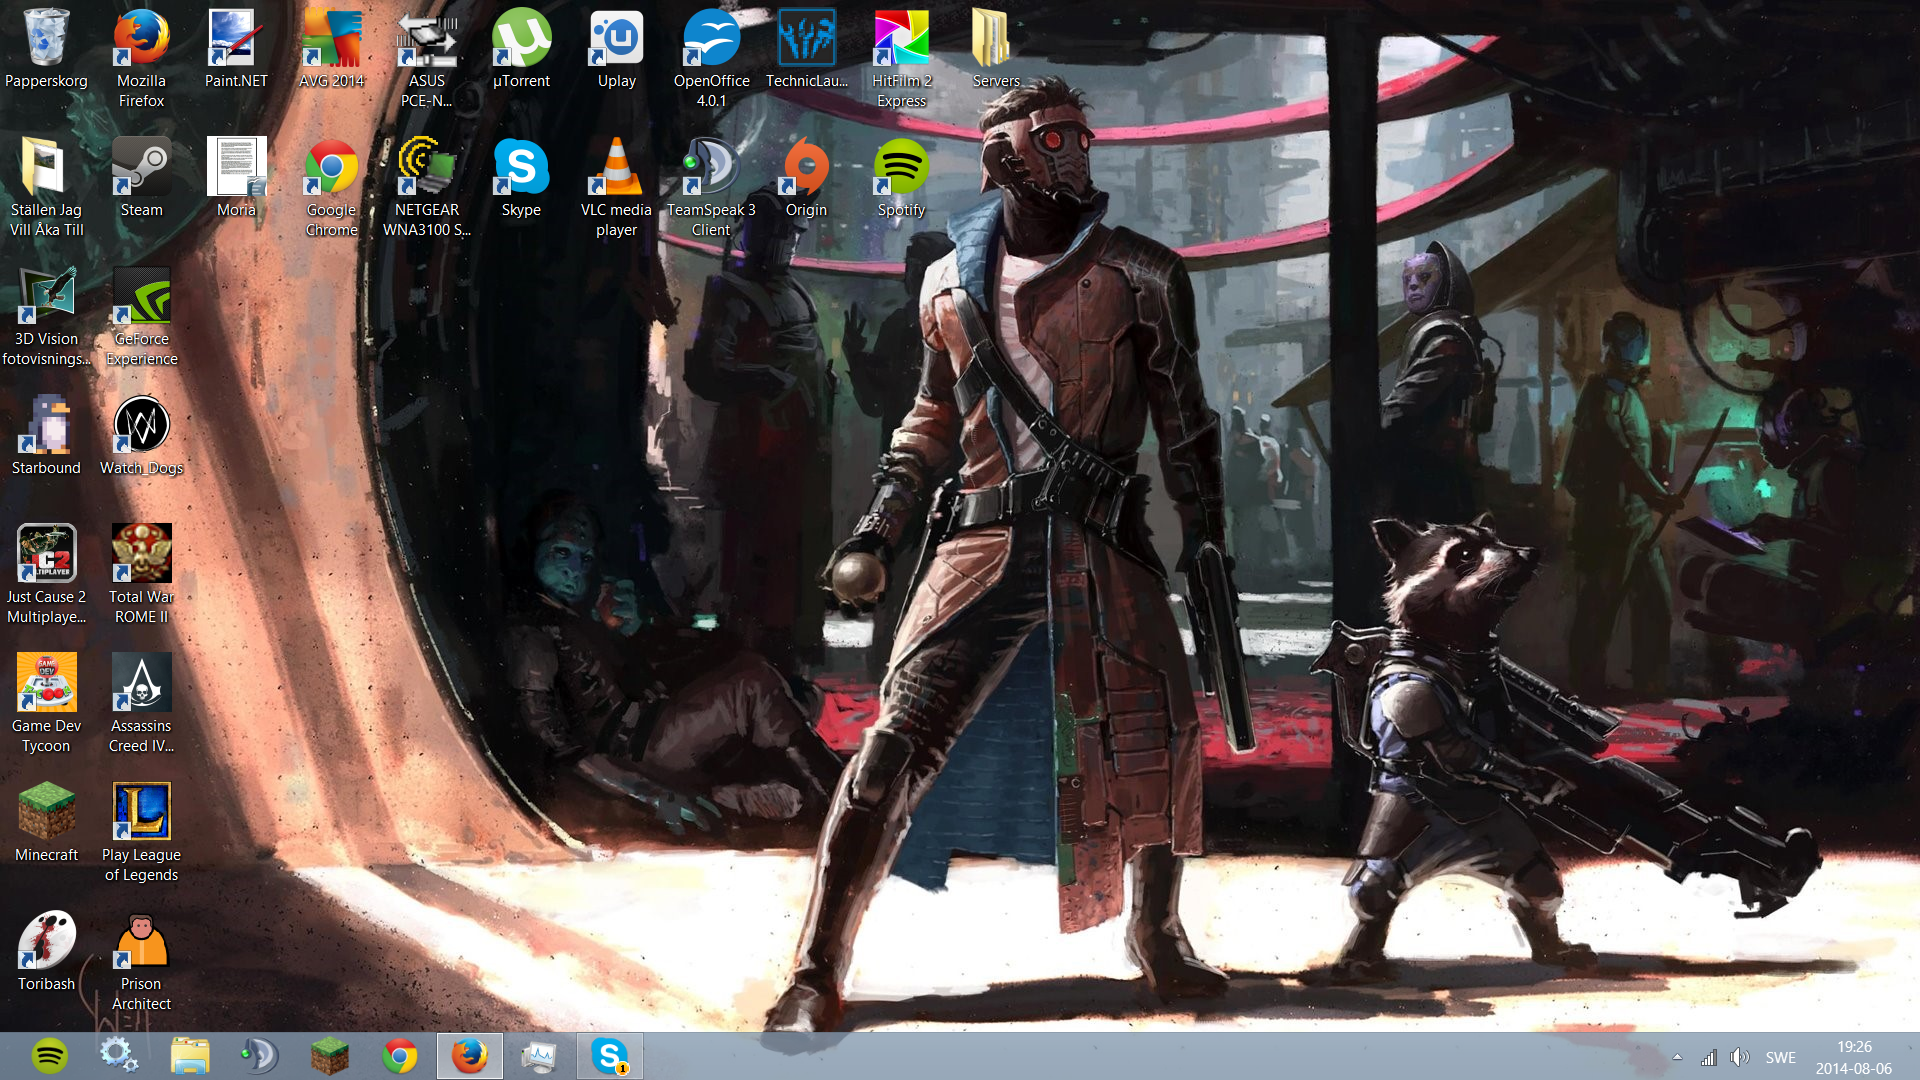This screenshot has width=1920, height=1080.
Task: Click the HitFilm 2 Express desktop icon
Action: [902, 58]
